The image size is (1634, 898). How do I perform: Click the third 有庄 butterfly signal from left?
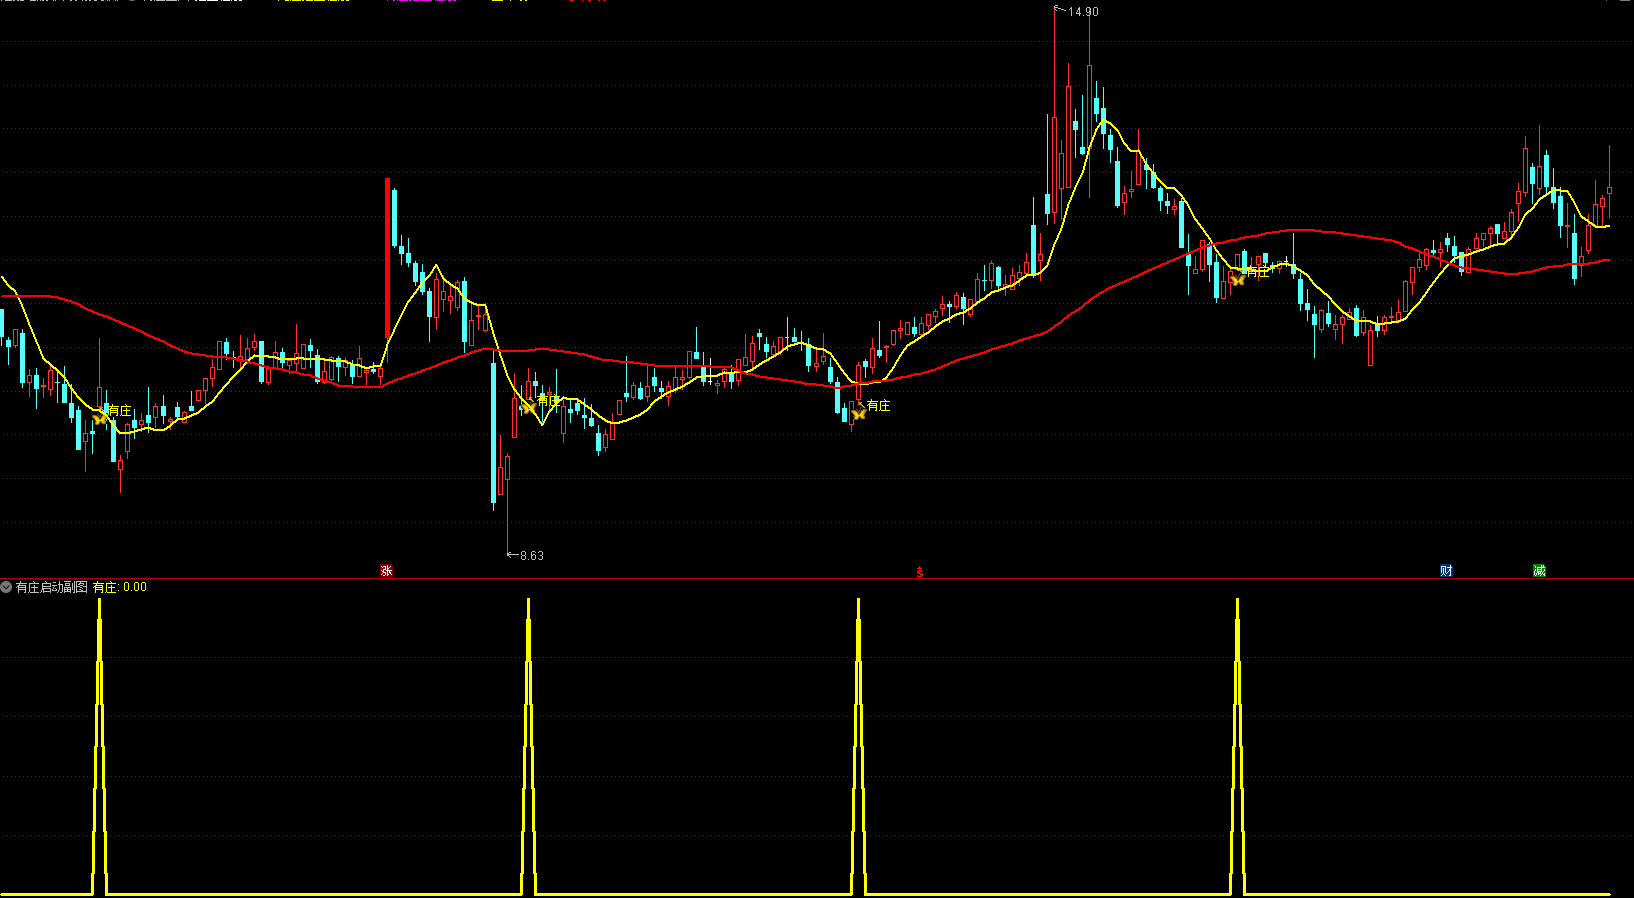(858, 413)
